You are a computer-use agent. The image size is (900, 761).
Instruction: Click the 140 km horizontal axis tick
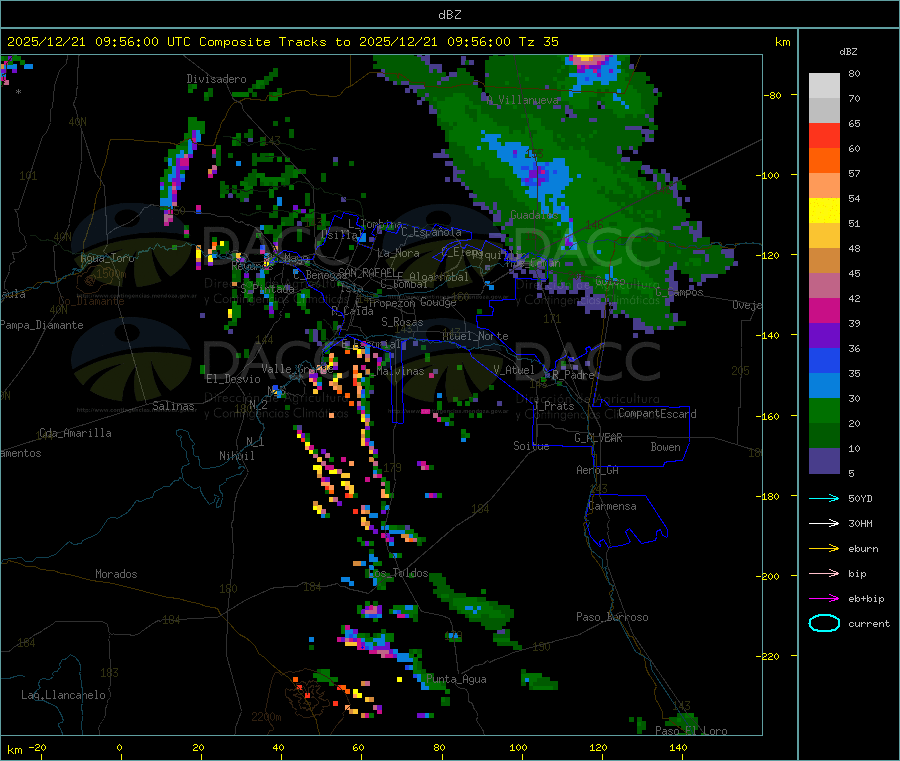click(x=678, y=747)
